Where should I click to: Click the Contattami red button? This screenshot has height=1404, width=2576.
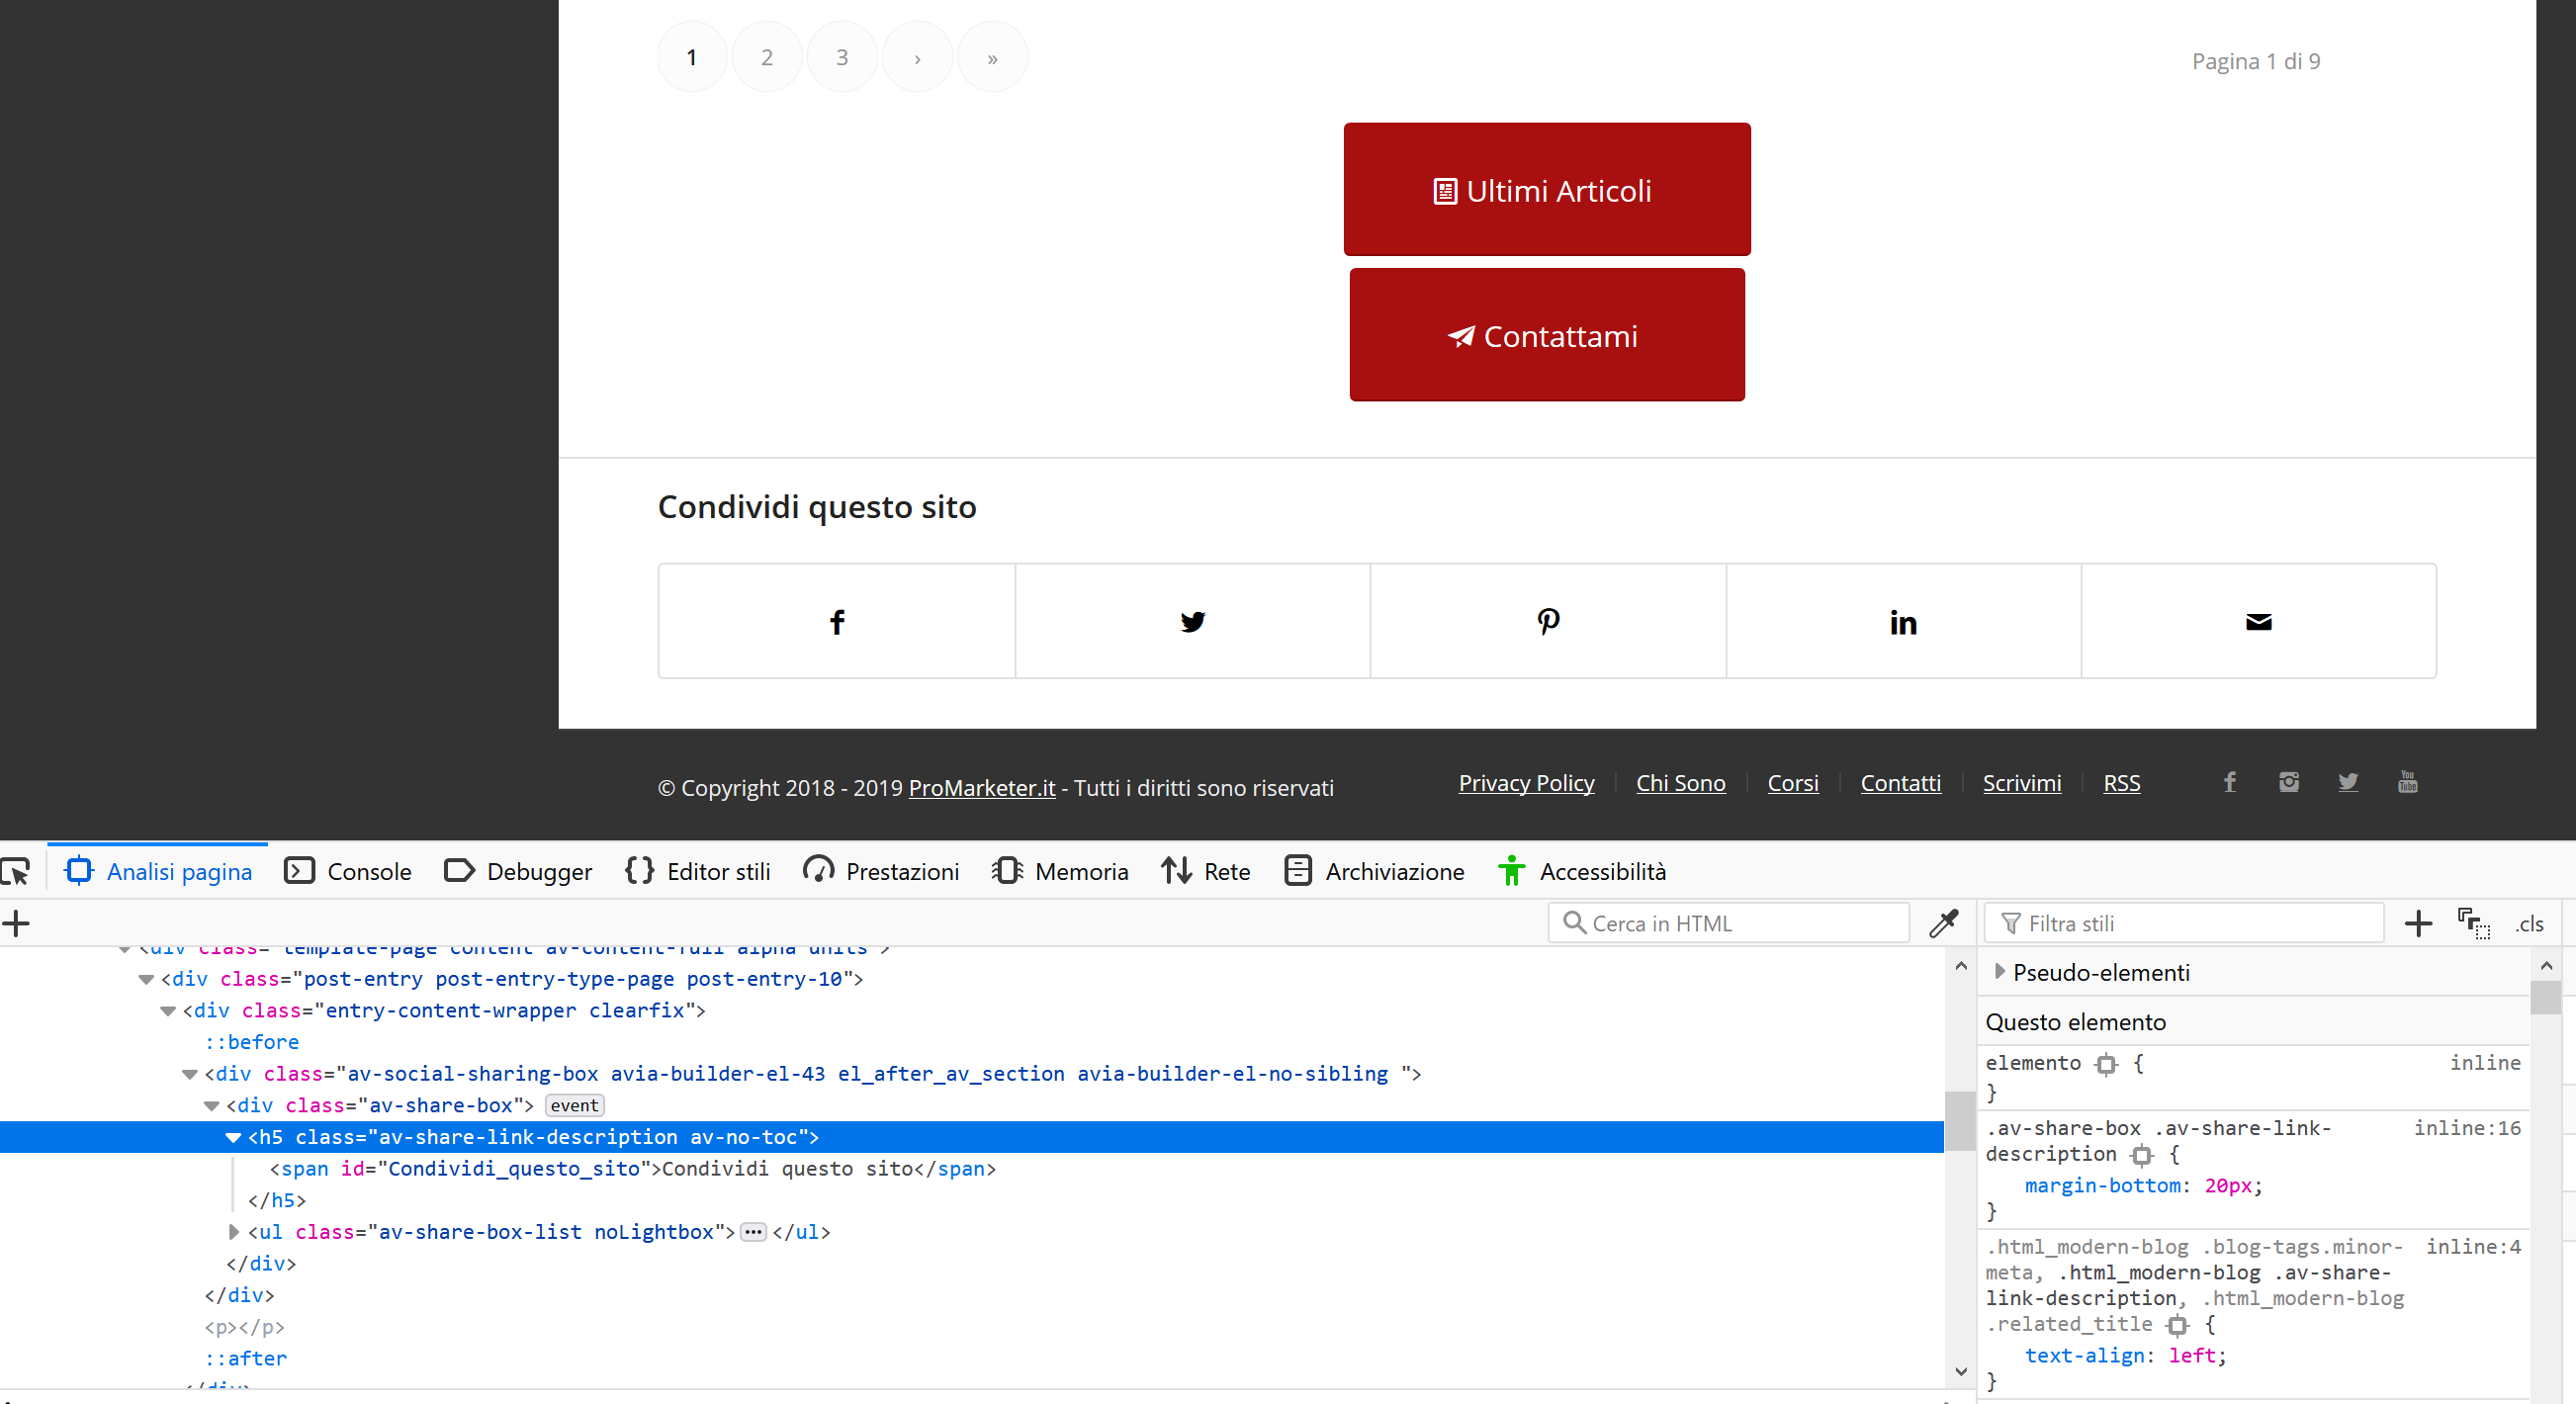[x=1546, y=335]
